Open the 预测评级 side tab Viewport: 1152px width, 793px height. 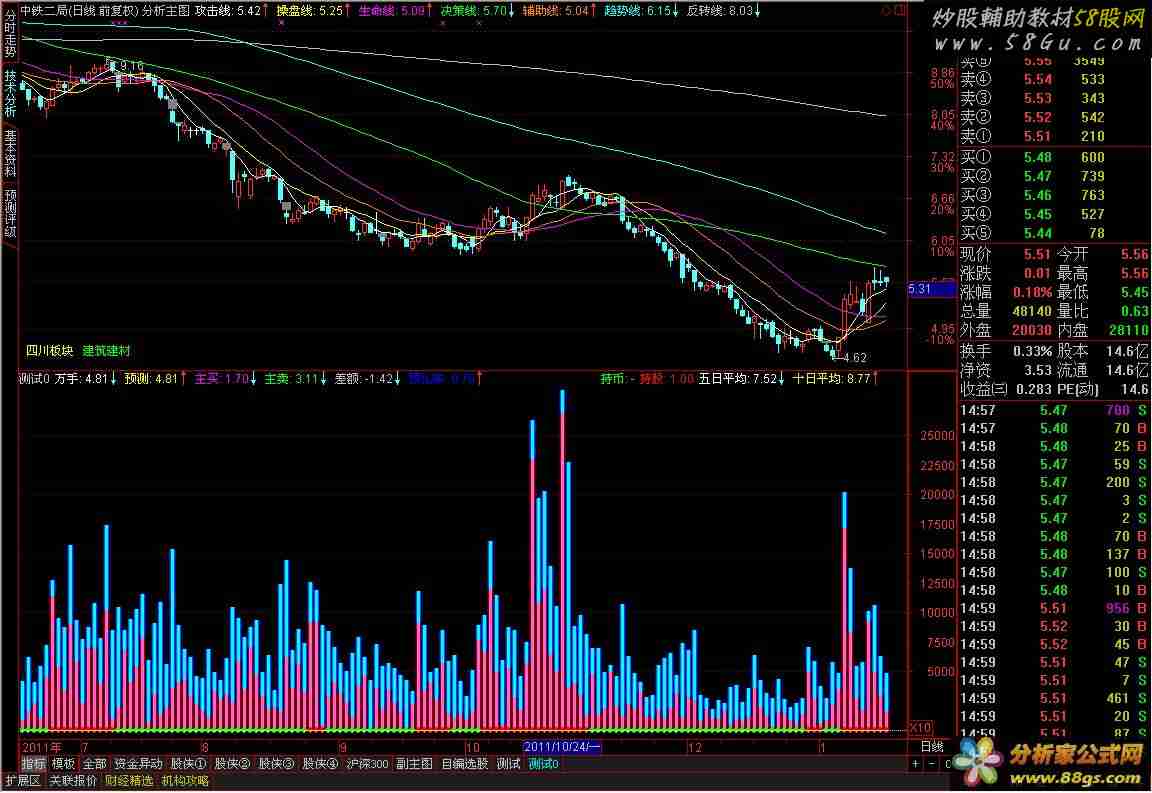coord(10,213)
